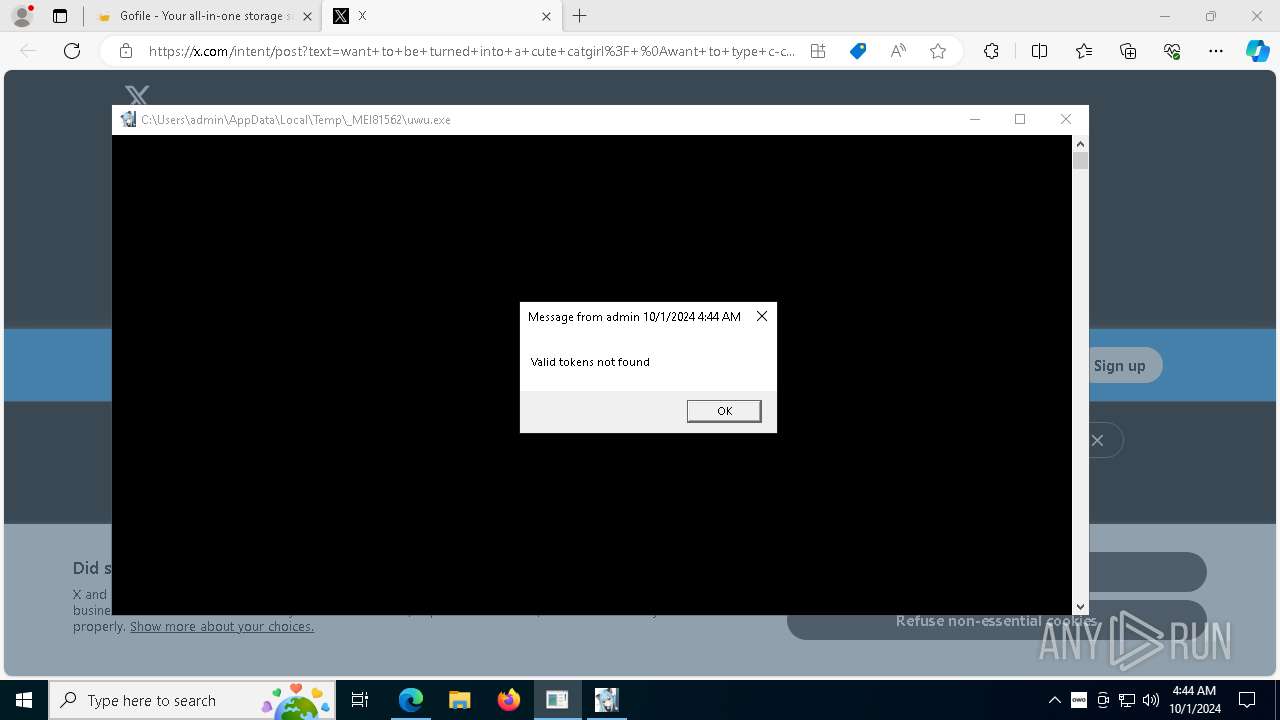Viewport: 1280px width, 720px height.
Task: Open the app available icon in address bar
Action: [x=818, y=51]
